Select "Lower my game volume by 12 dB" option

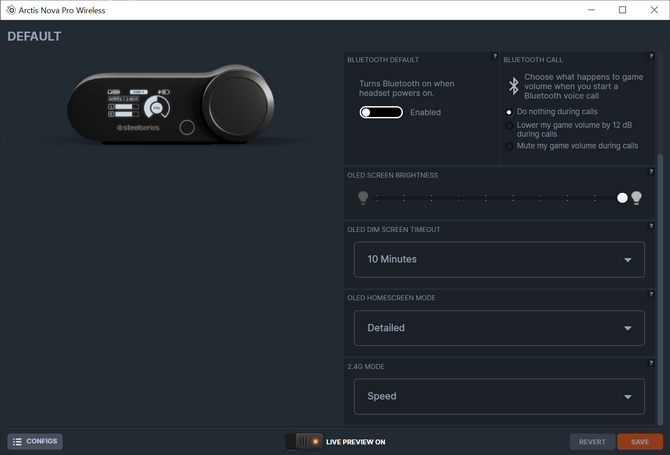pos(509,126)
